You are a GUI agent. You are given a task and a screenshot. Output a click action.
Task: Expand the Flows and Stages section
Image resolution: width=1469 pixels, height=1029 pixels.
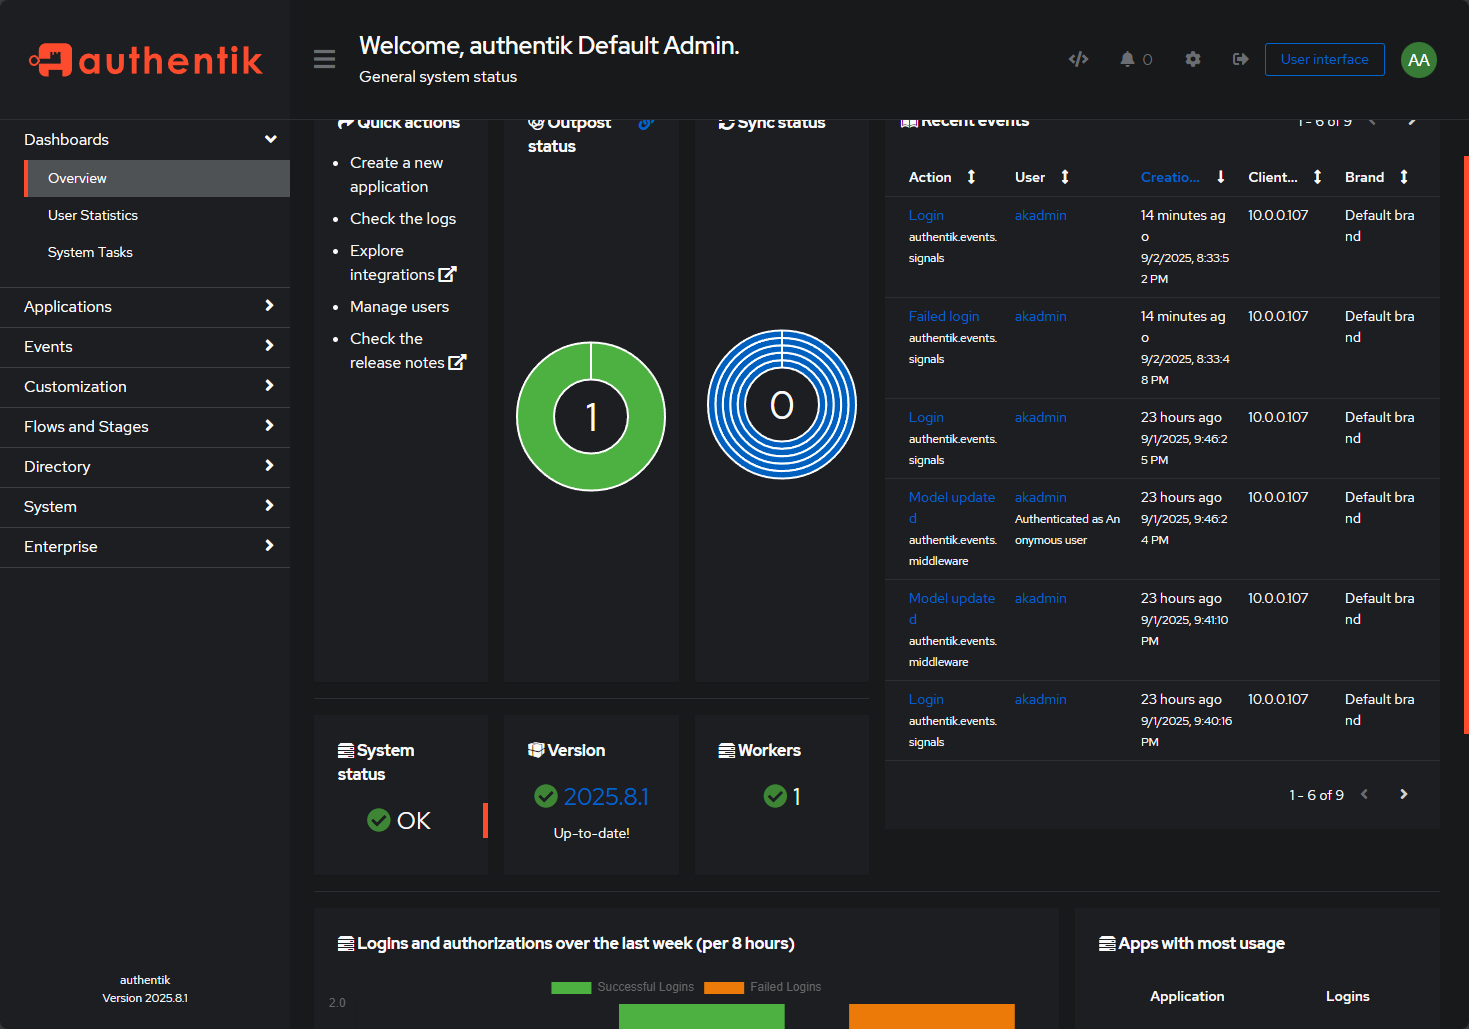point(145,427)
